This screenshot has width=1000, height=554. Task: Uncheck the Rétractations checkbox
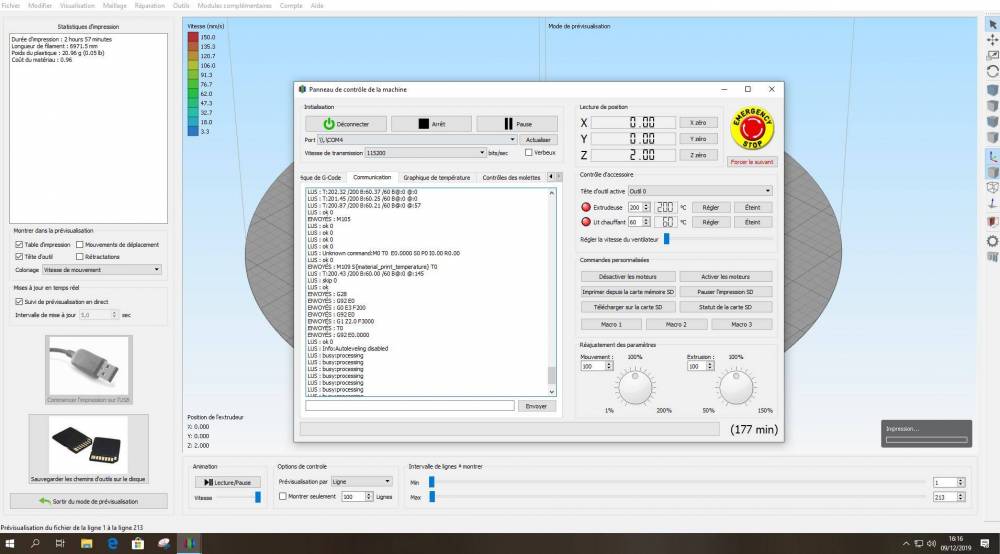pyautogui.click(x=79, y=256)
